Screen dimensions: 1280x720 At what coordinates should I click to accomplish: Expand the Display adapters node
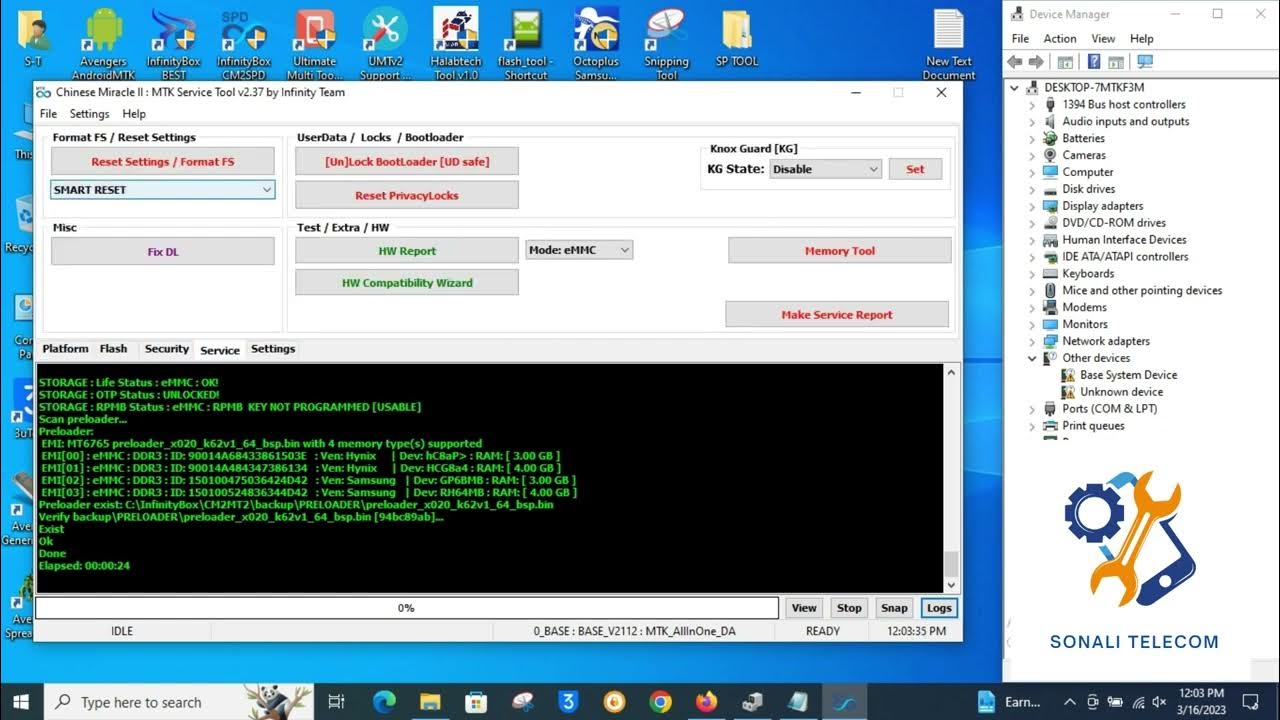click(x=1032, y=206)
